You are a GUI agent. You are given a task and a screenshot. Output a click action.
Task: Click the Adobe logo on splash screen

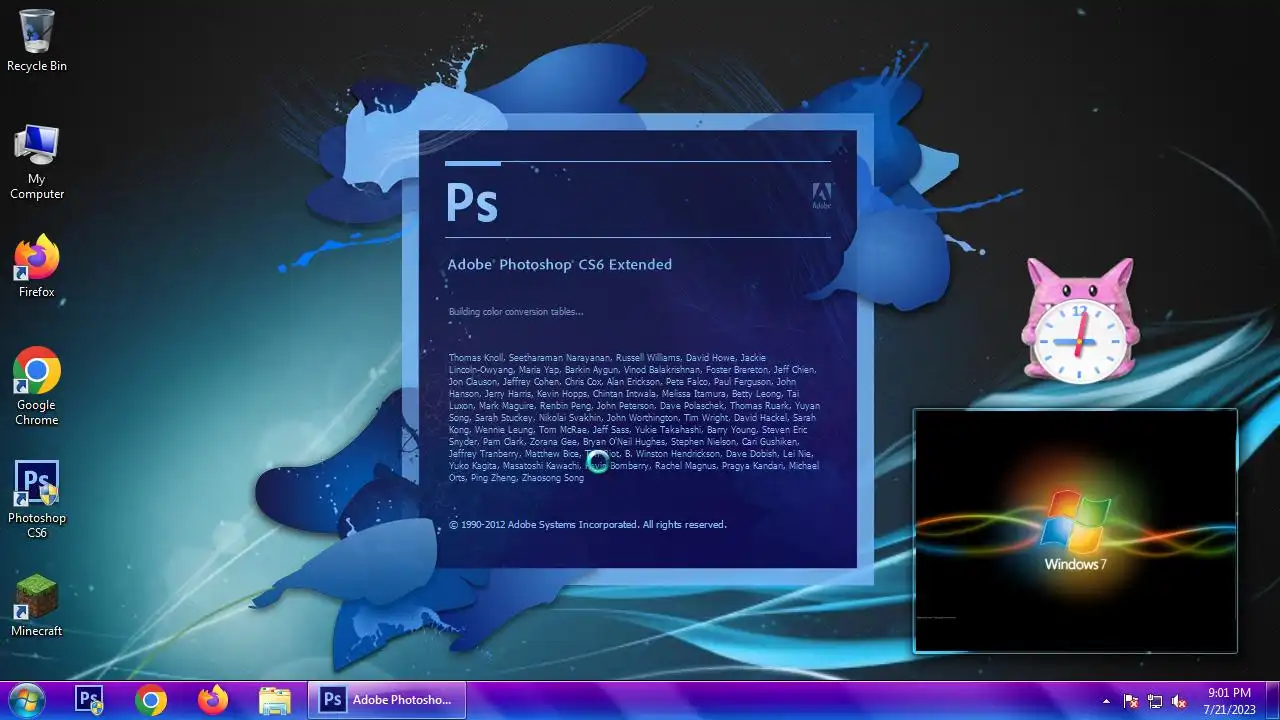coord(821,196)
